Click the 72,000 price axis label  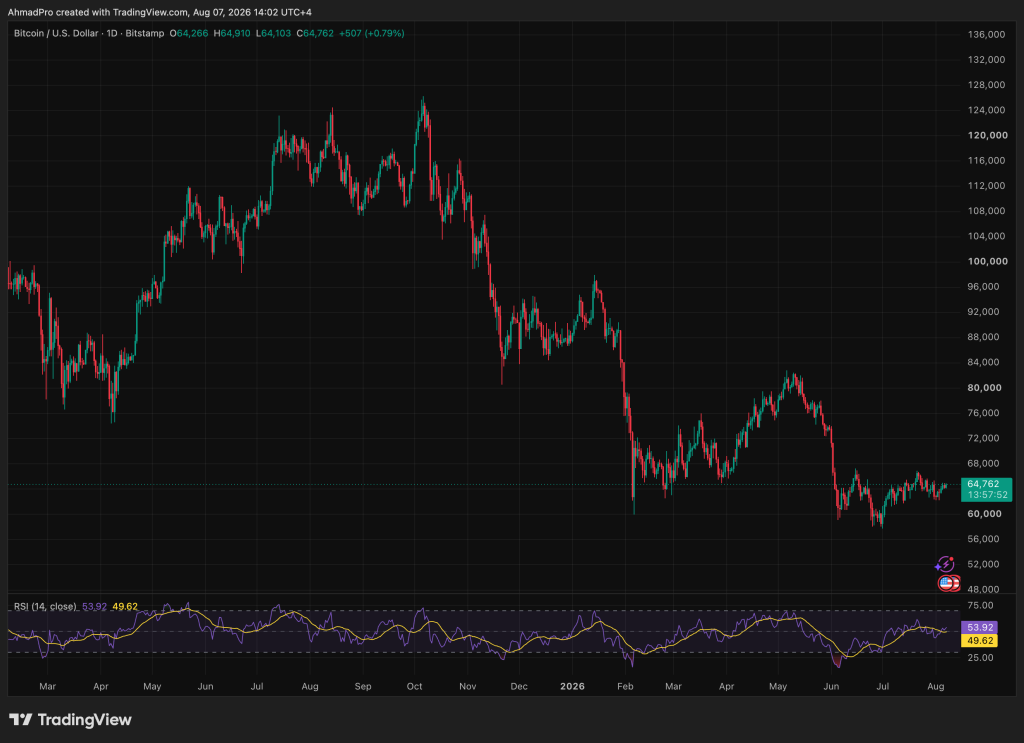tap(983, 438)
